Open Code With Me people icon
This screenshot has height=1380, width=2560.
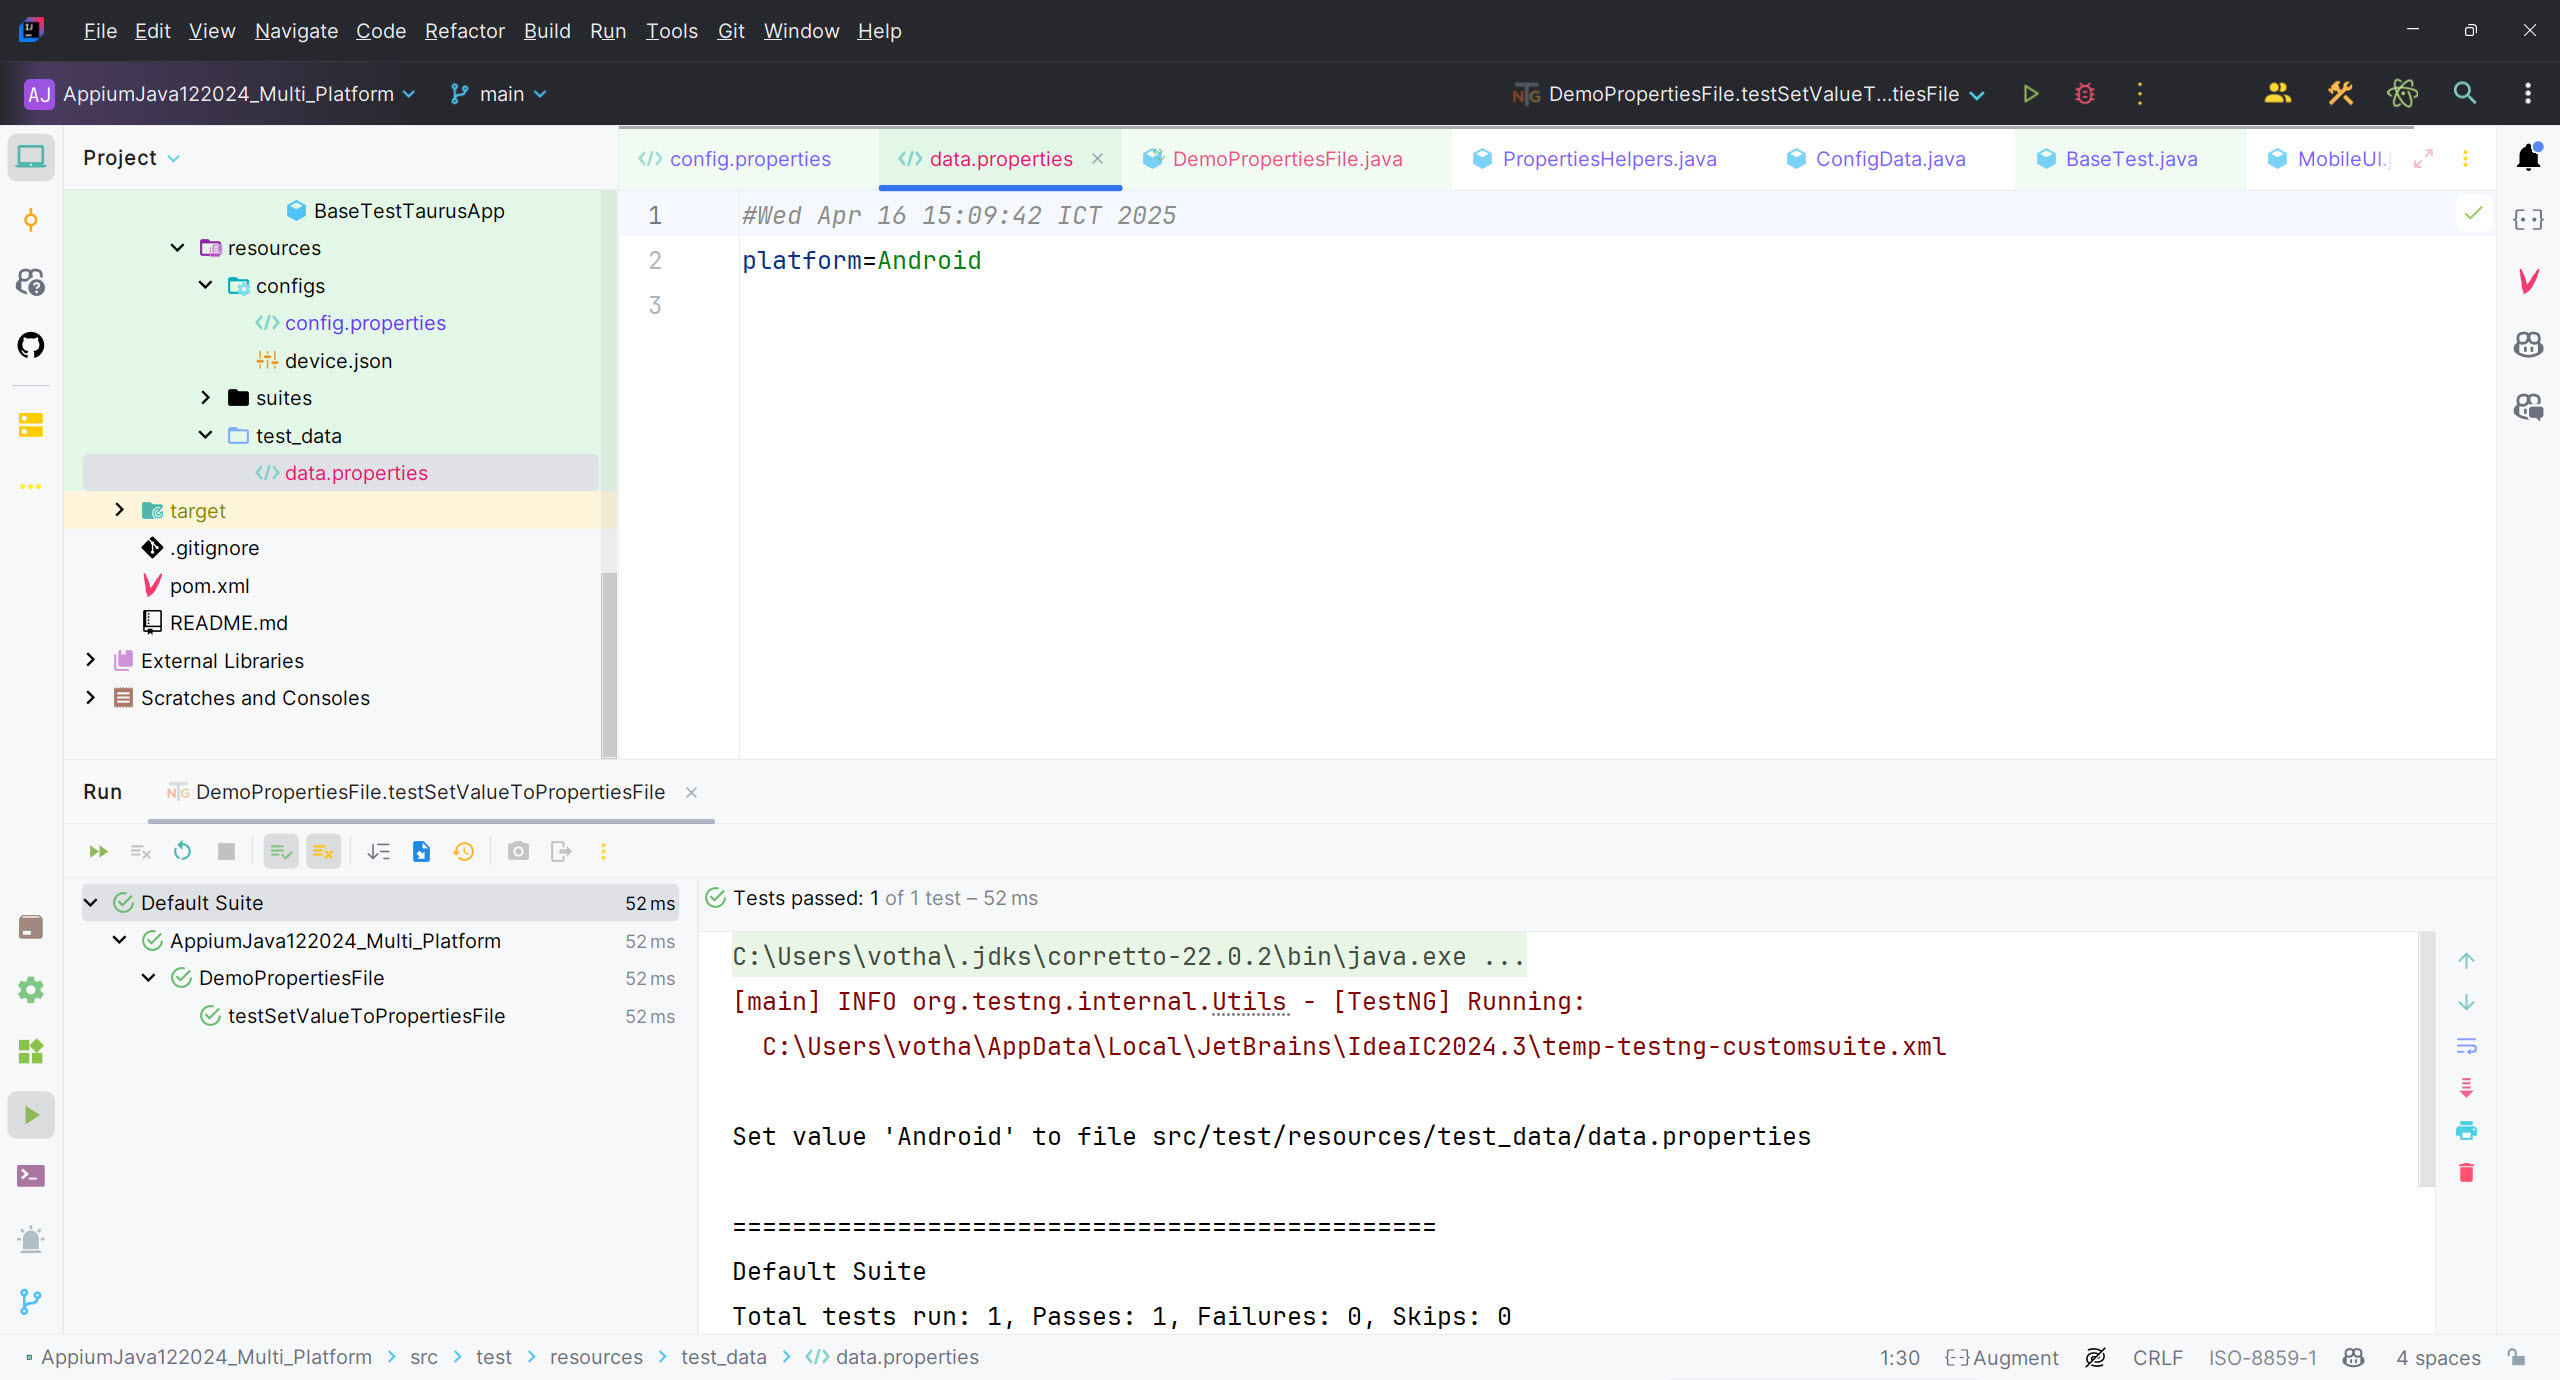[2277, 94]
